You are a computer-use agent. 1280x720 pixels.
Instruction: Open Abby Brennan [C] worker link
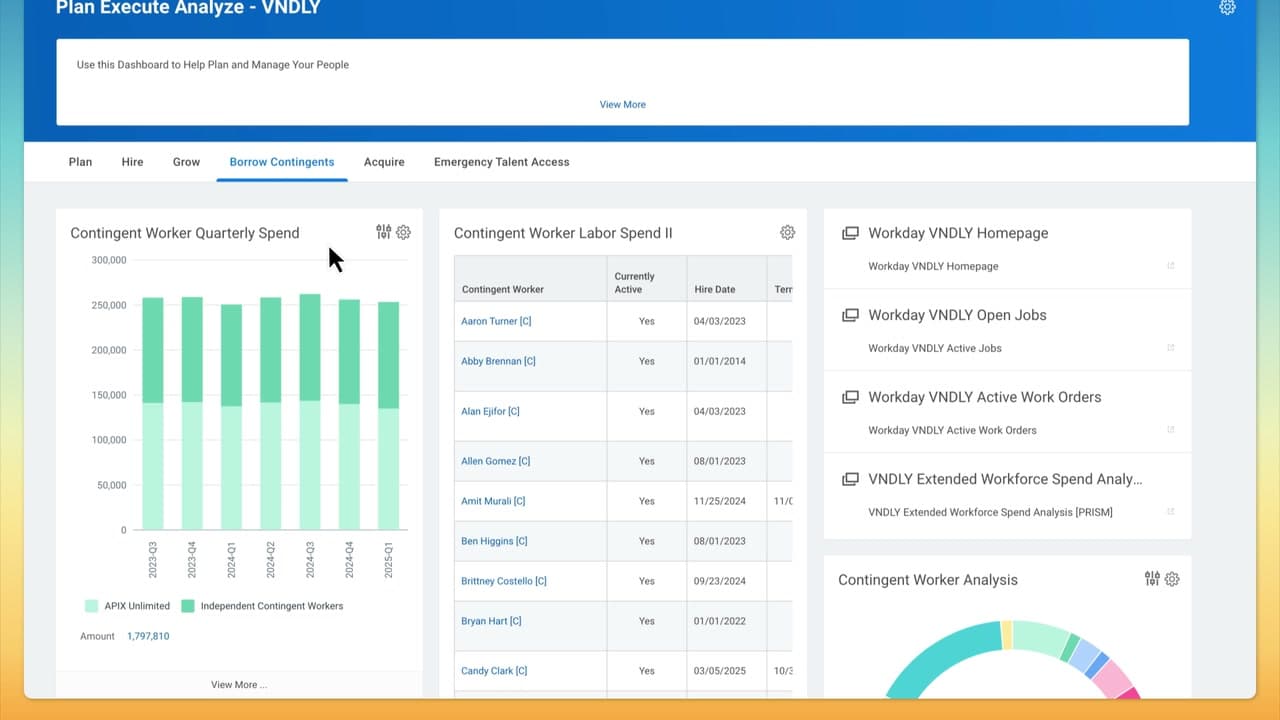[498, 361]
